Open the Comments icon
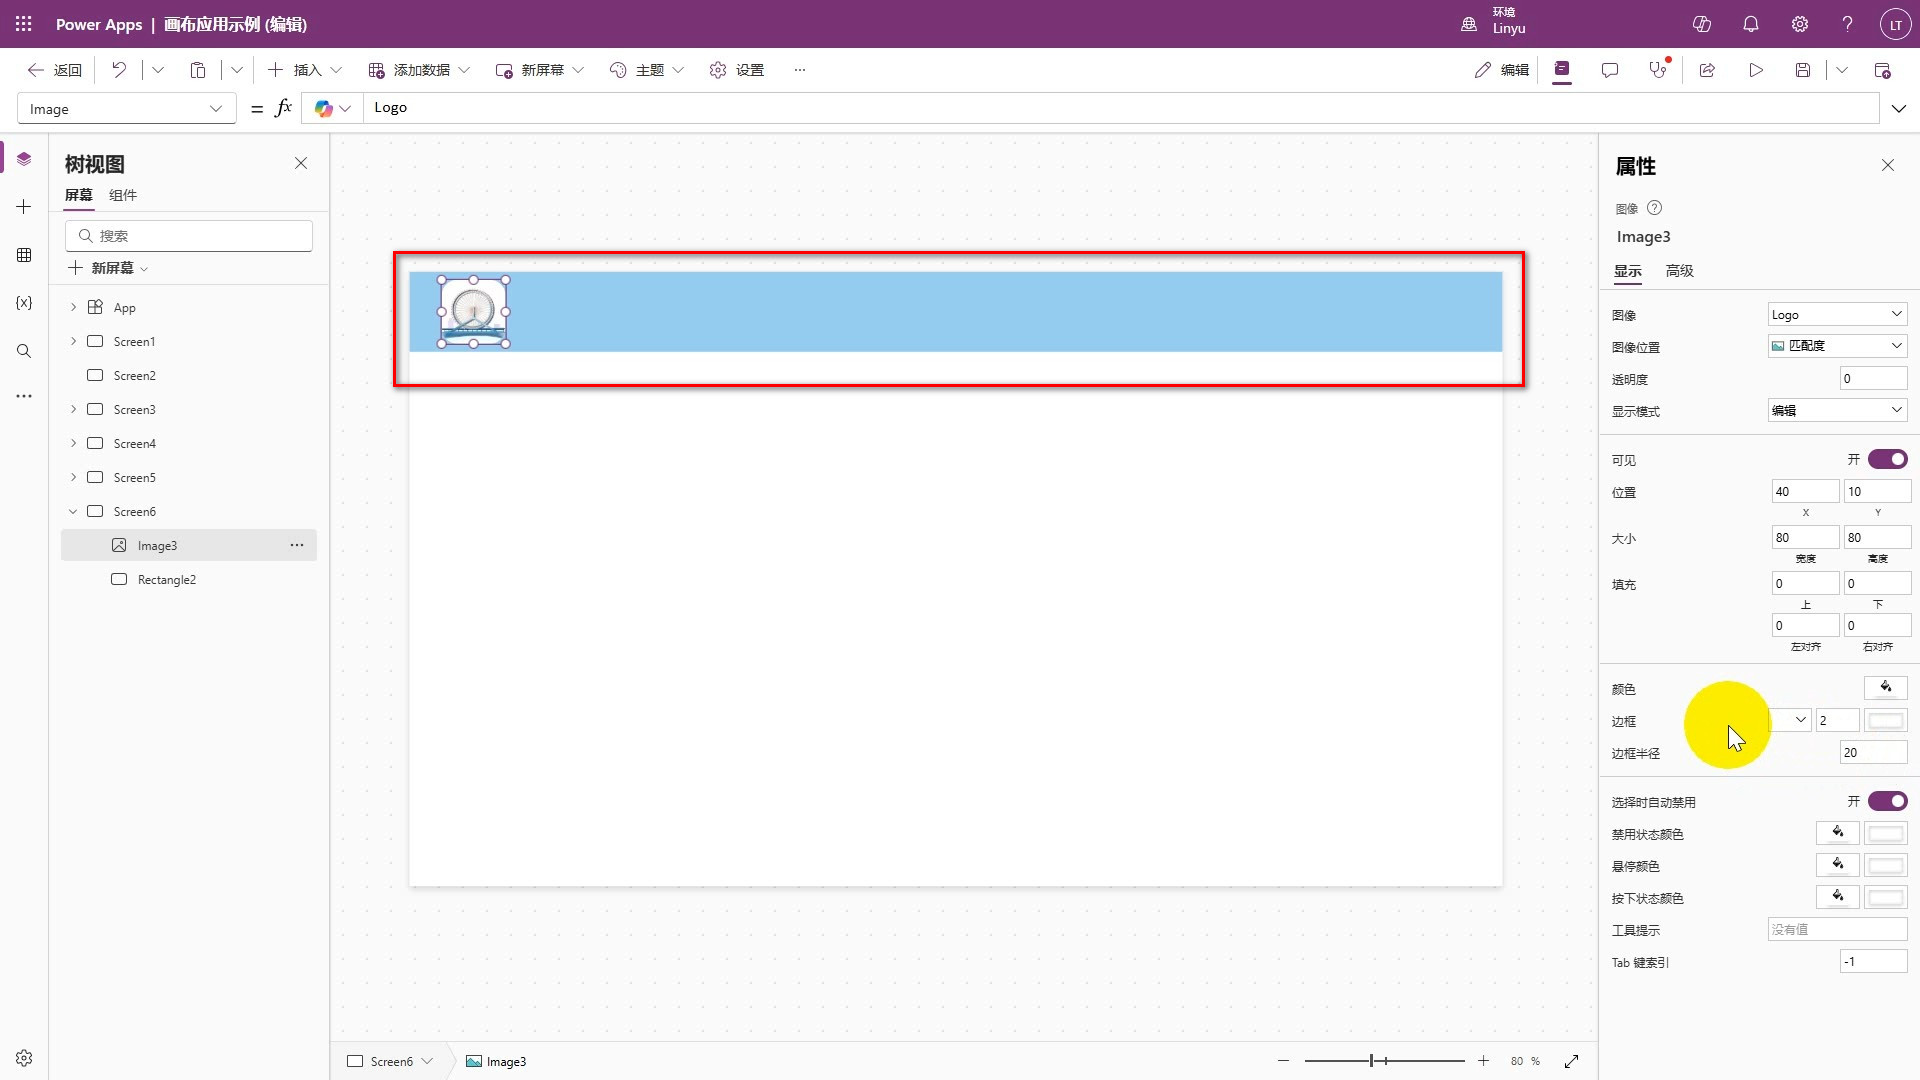 [1609, 70]
